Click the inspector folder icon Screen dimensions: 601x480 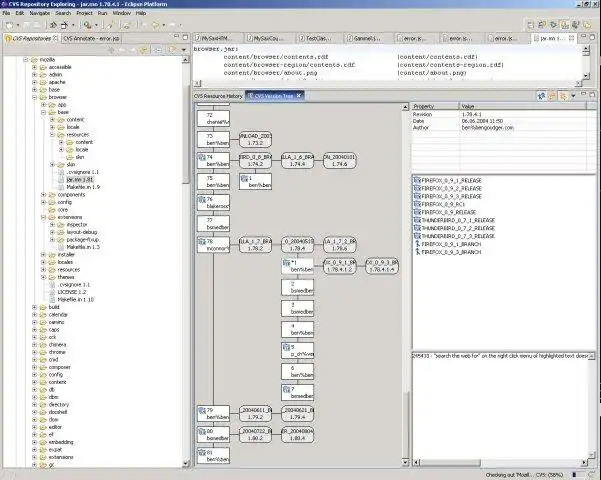(x=61, y=225)
